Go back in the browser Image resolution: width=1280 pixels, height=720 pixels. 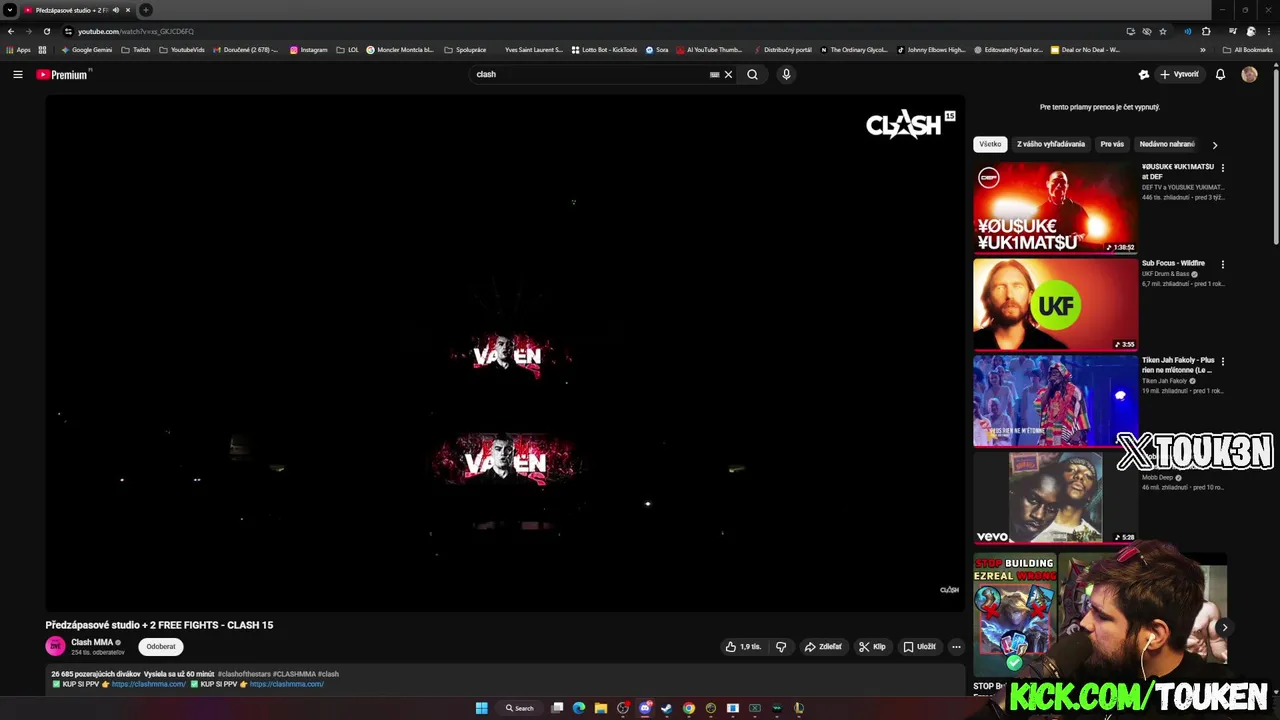(x=11, y=31)
